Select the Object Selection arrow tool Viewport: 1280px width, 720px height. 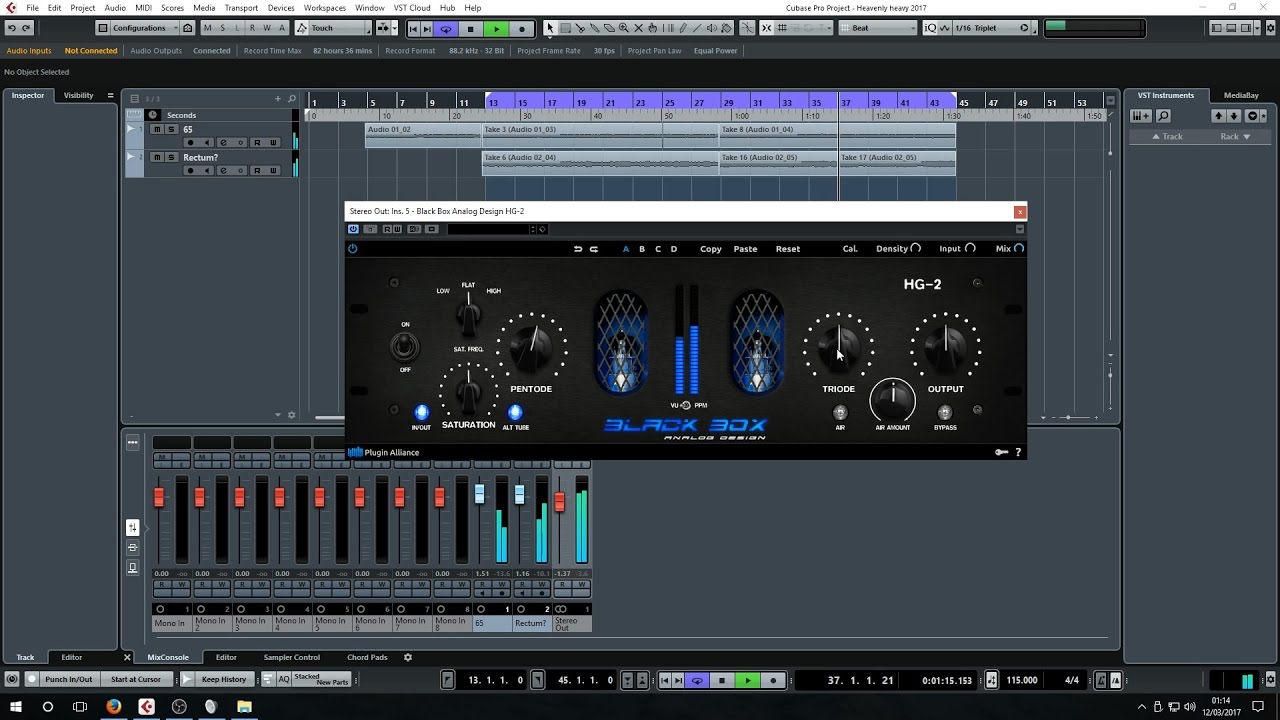550,28
